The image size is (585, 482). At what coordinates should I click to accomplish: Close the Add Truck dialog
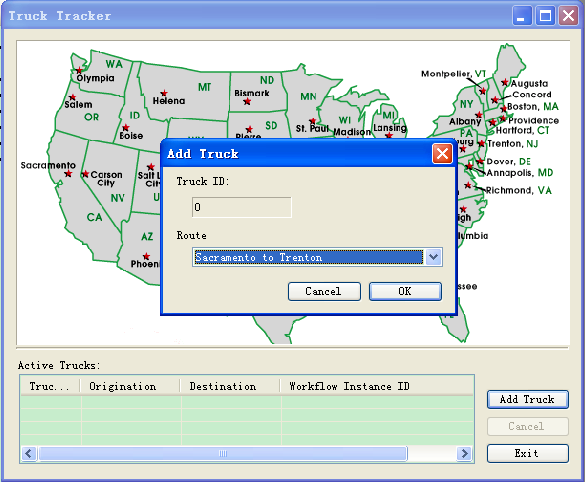[x=442, y=154]
